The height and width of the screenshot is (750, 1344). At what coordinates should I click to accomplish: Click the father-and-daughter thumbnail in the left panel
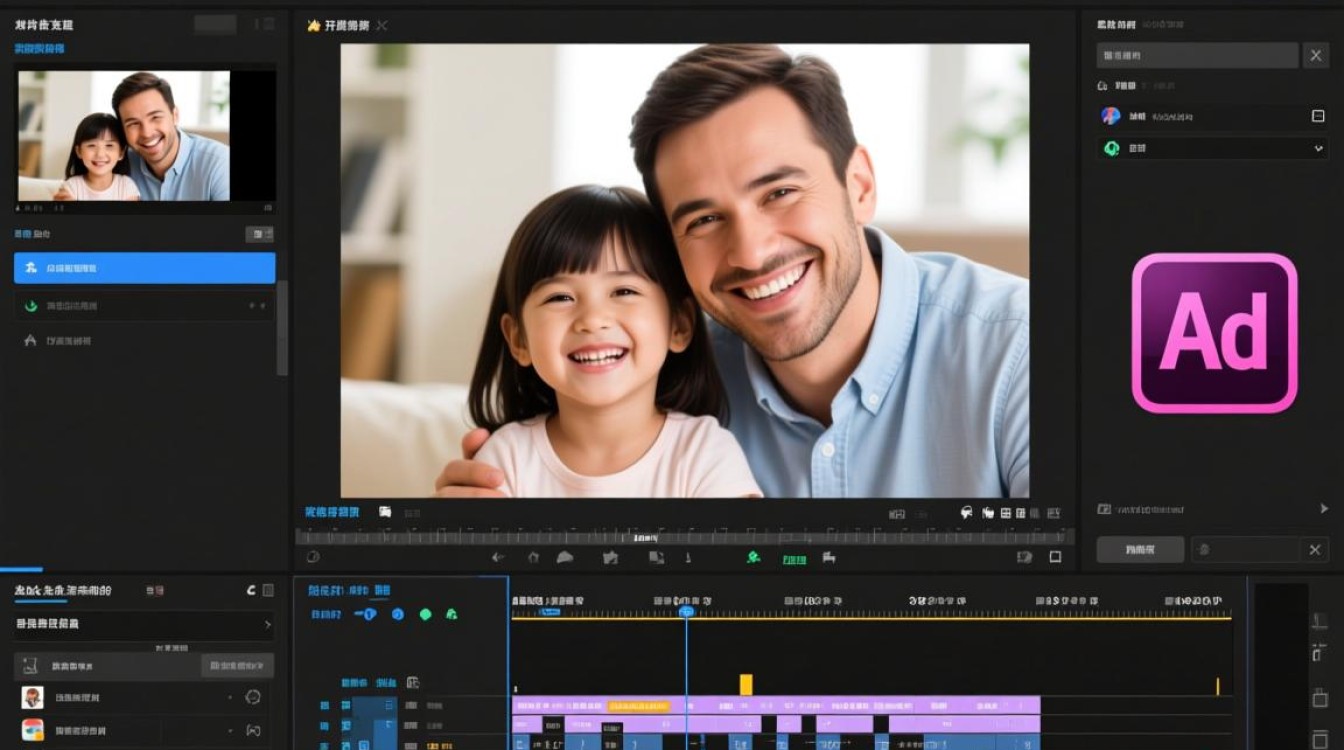(124, 136)
